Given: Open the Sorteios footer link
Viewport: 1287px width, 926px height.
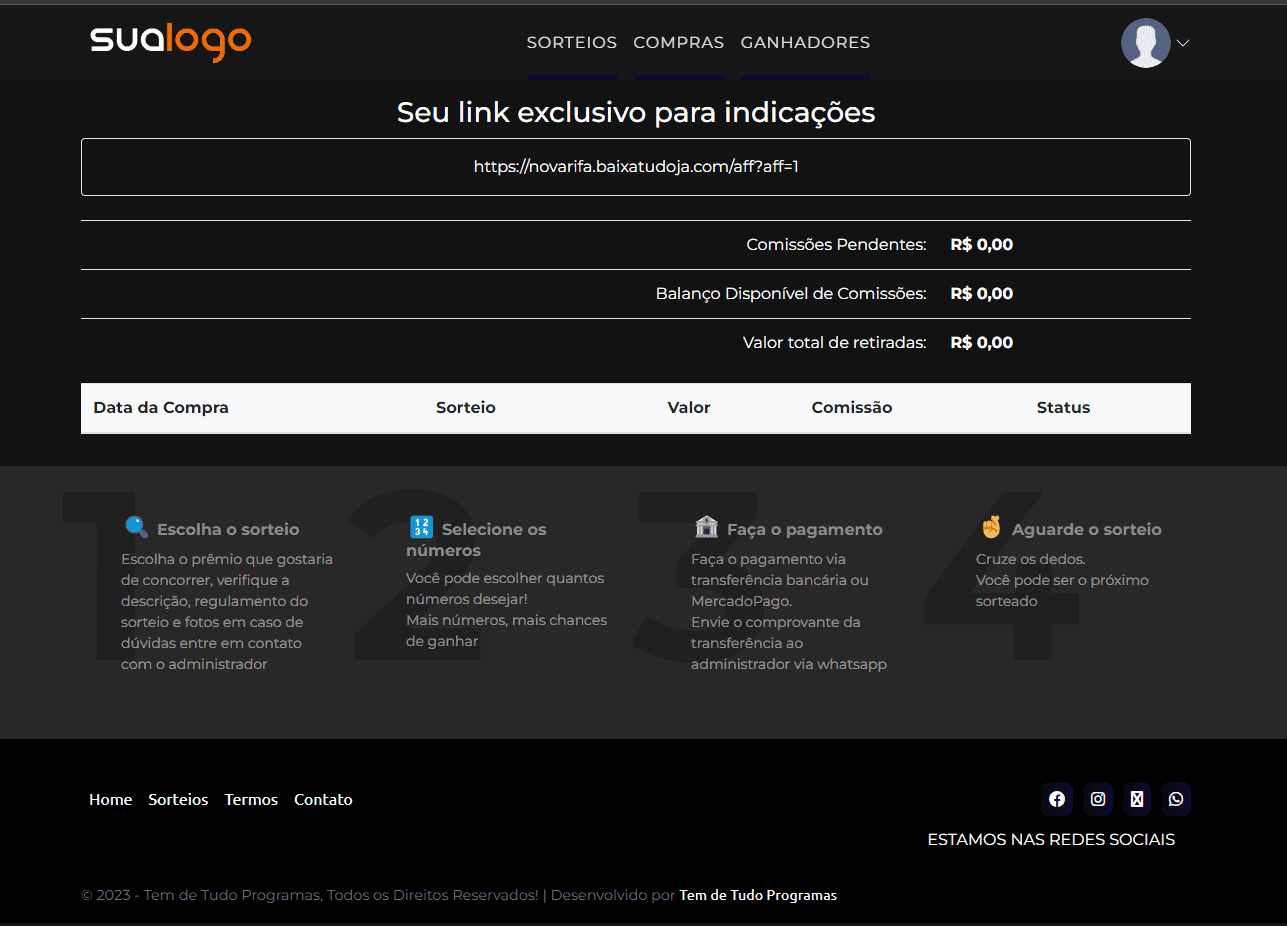Looking at the screenshot, I should click(x=178, y=800).
